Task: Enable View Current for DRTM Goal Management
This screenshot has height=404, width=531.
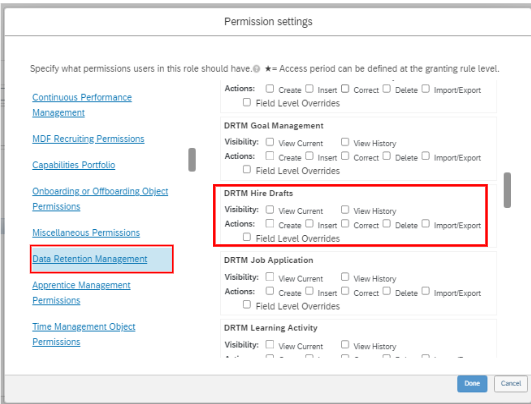Action: 270,142
